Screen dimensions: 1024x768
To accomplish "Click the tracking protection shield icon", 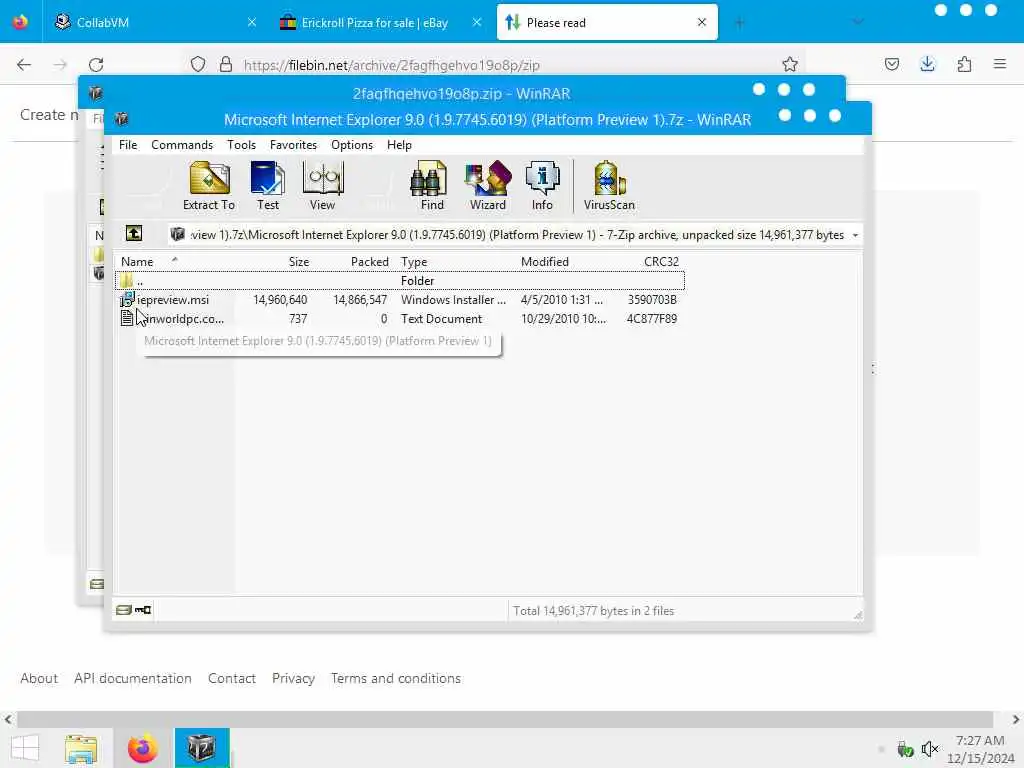I will coord(198,64).
